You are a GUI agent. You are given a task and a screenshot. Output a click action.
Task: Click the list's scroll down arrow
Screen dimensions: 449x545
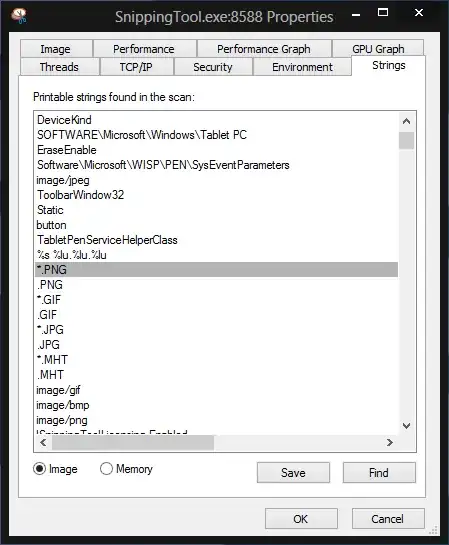tap(406, 425)
